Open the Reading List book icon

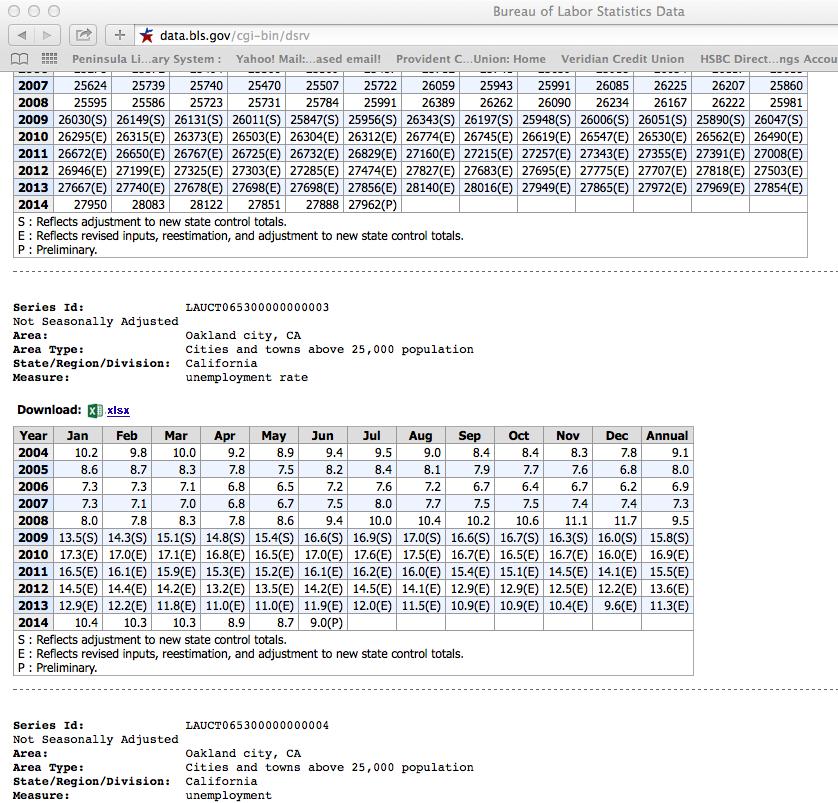tap(20, 59)
